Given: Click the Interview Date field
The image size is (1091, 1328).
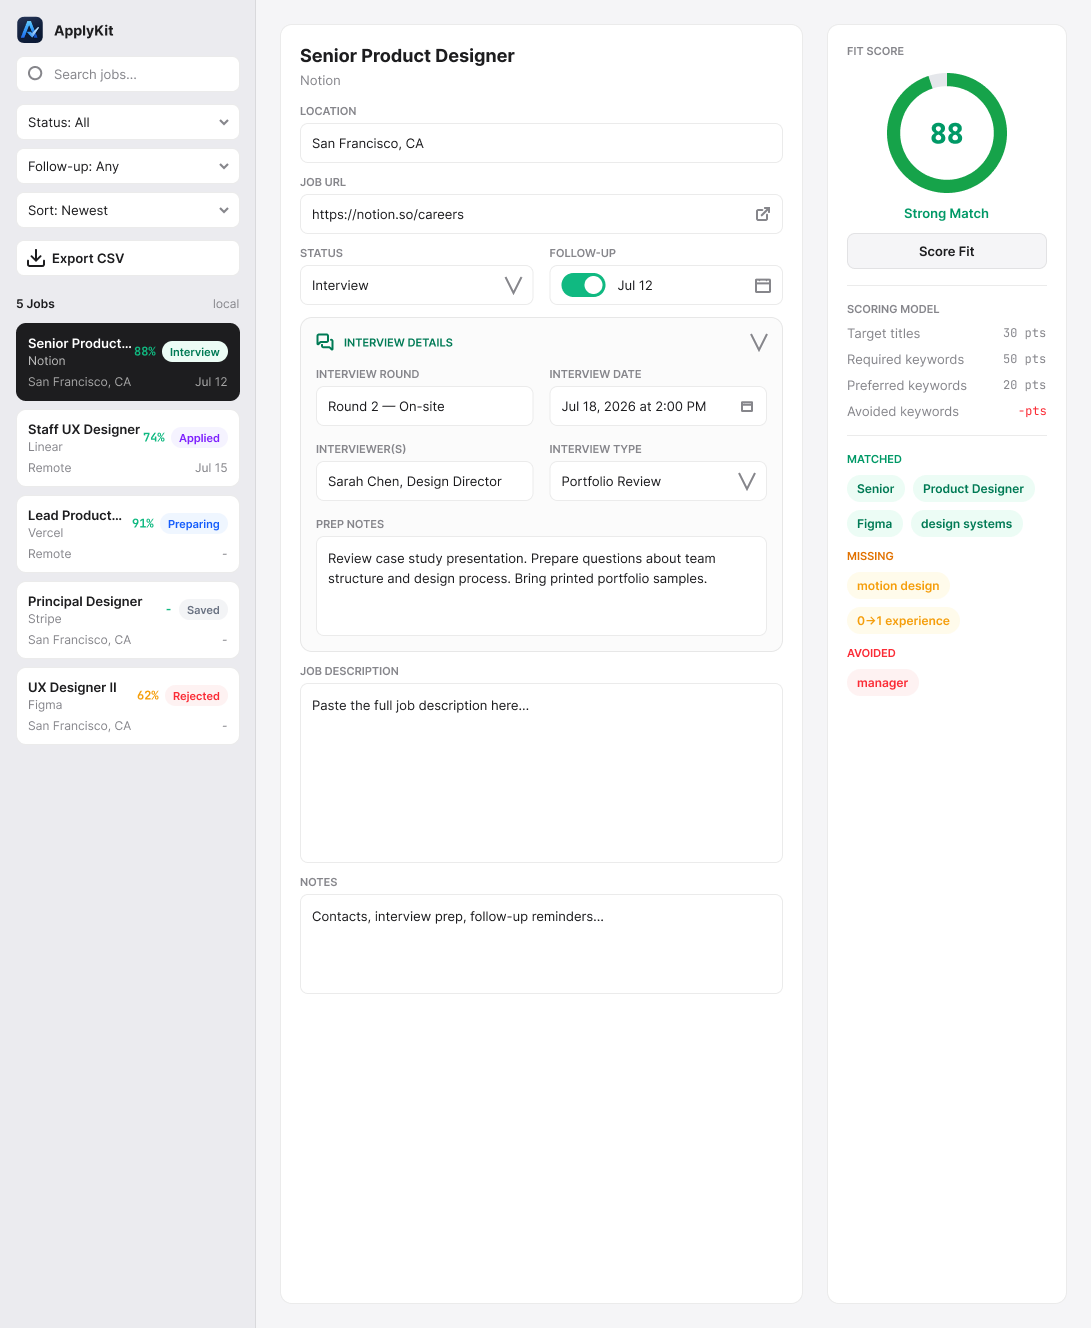Looking at the screenshot, I should [x=658, y=406].
